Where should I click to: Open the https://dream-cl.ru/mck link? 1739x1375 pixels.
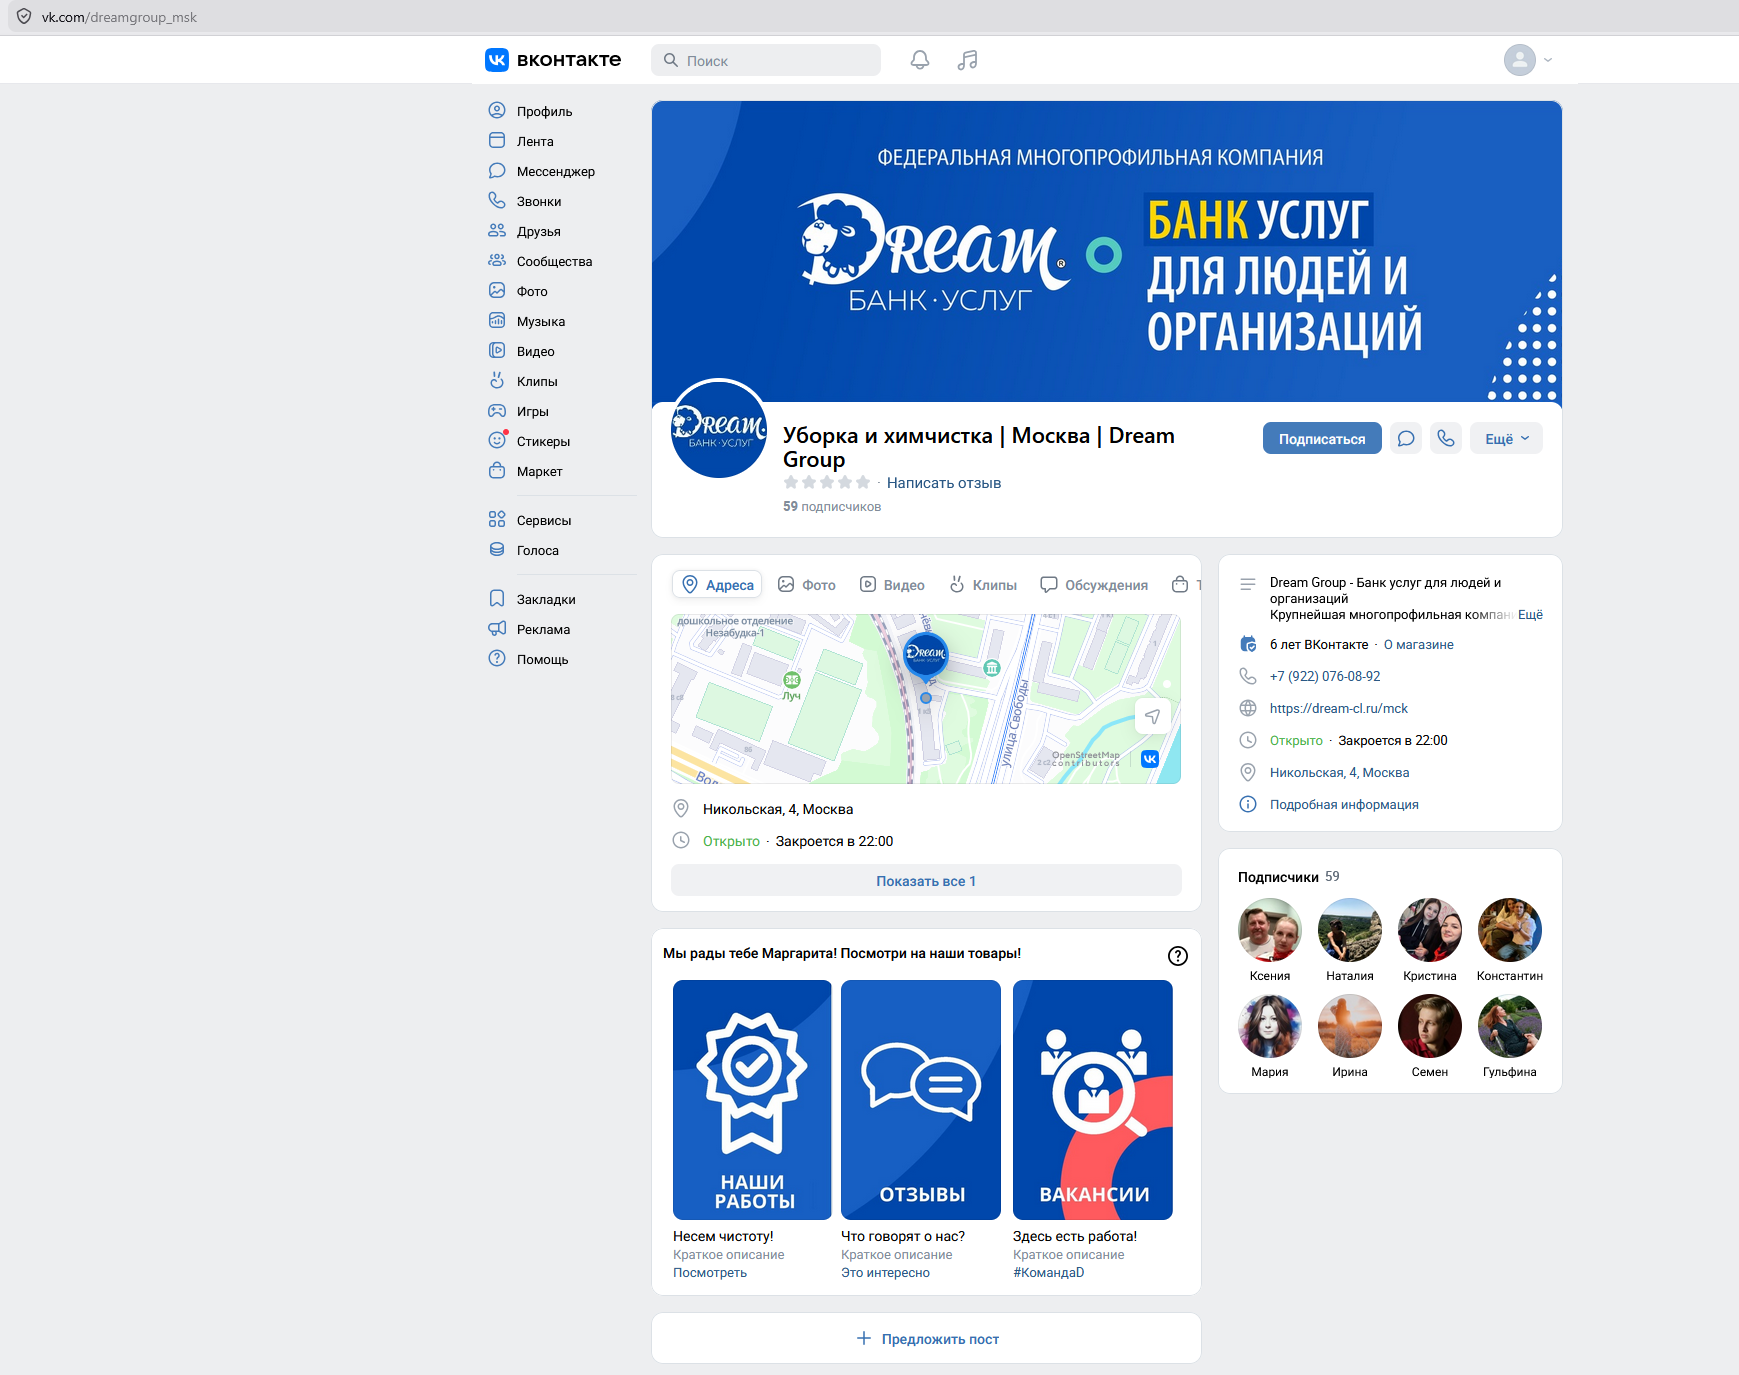(1338, 708)
